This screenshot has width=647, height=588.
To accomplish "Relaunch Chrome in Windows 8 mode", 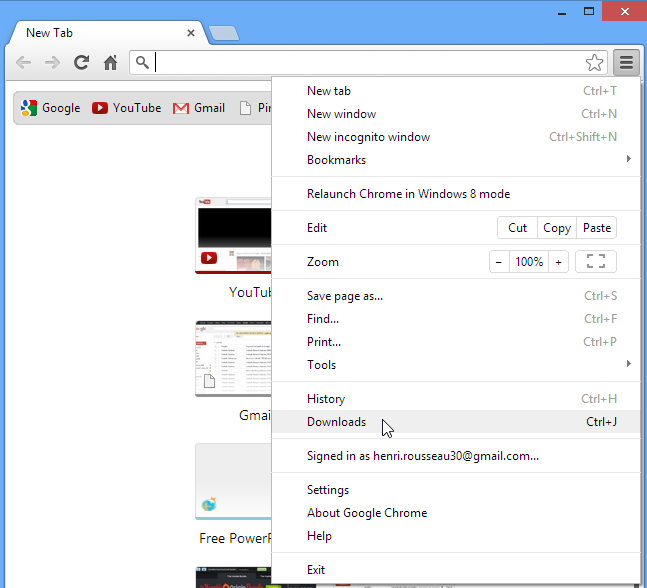I will coord(456,194).
